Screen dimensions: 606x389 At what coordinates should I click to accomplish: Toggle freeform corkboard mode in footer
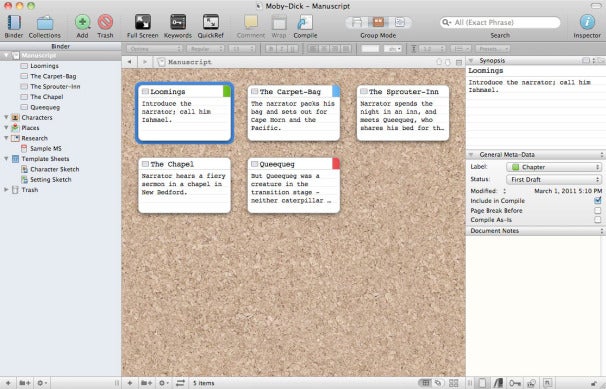tap(438, 383)
